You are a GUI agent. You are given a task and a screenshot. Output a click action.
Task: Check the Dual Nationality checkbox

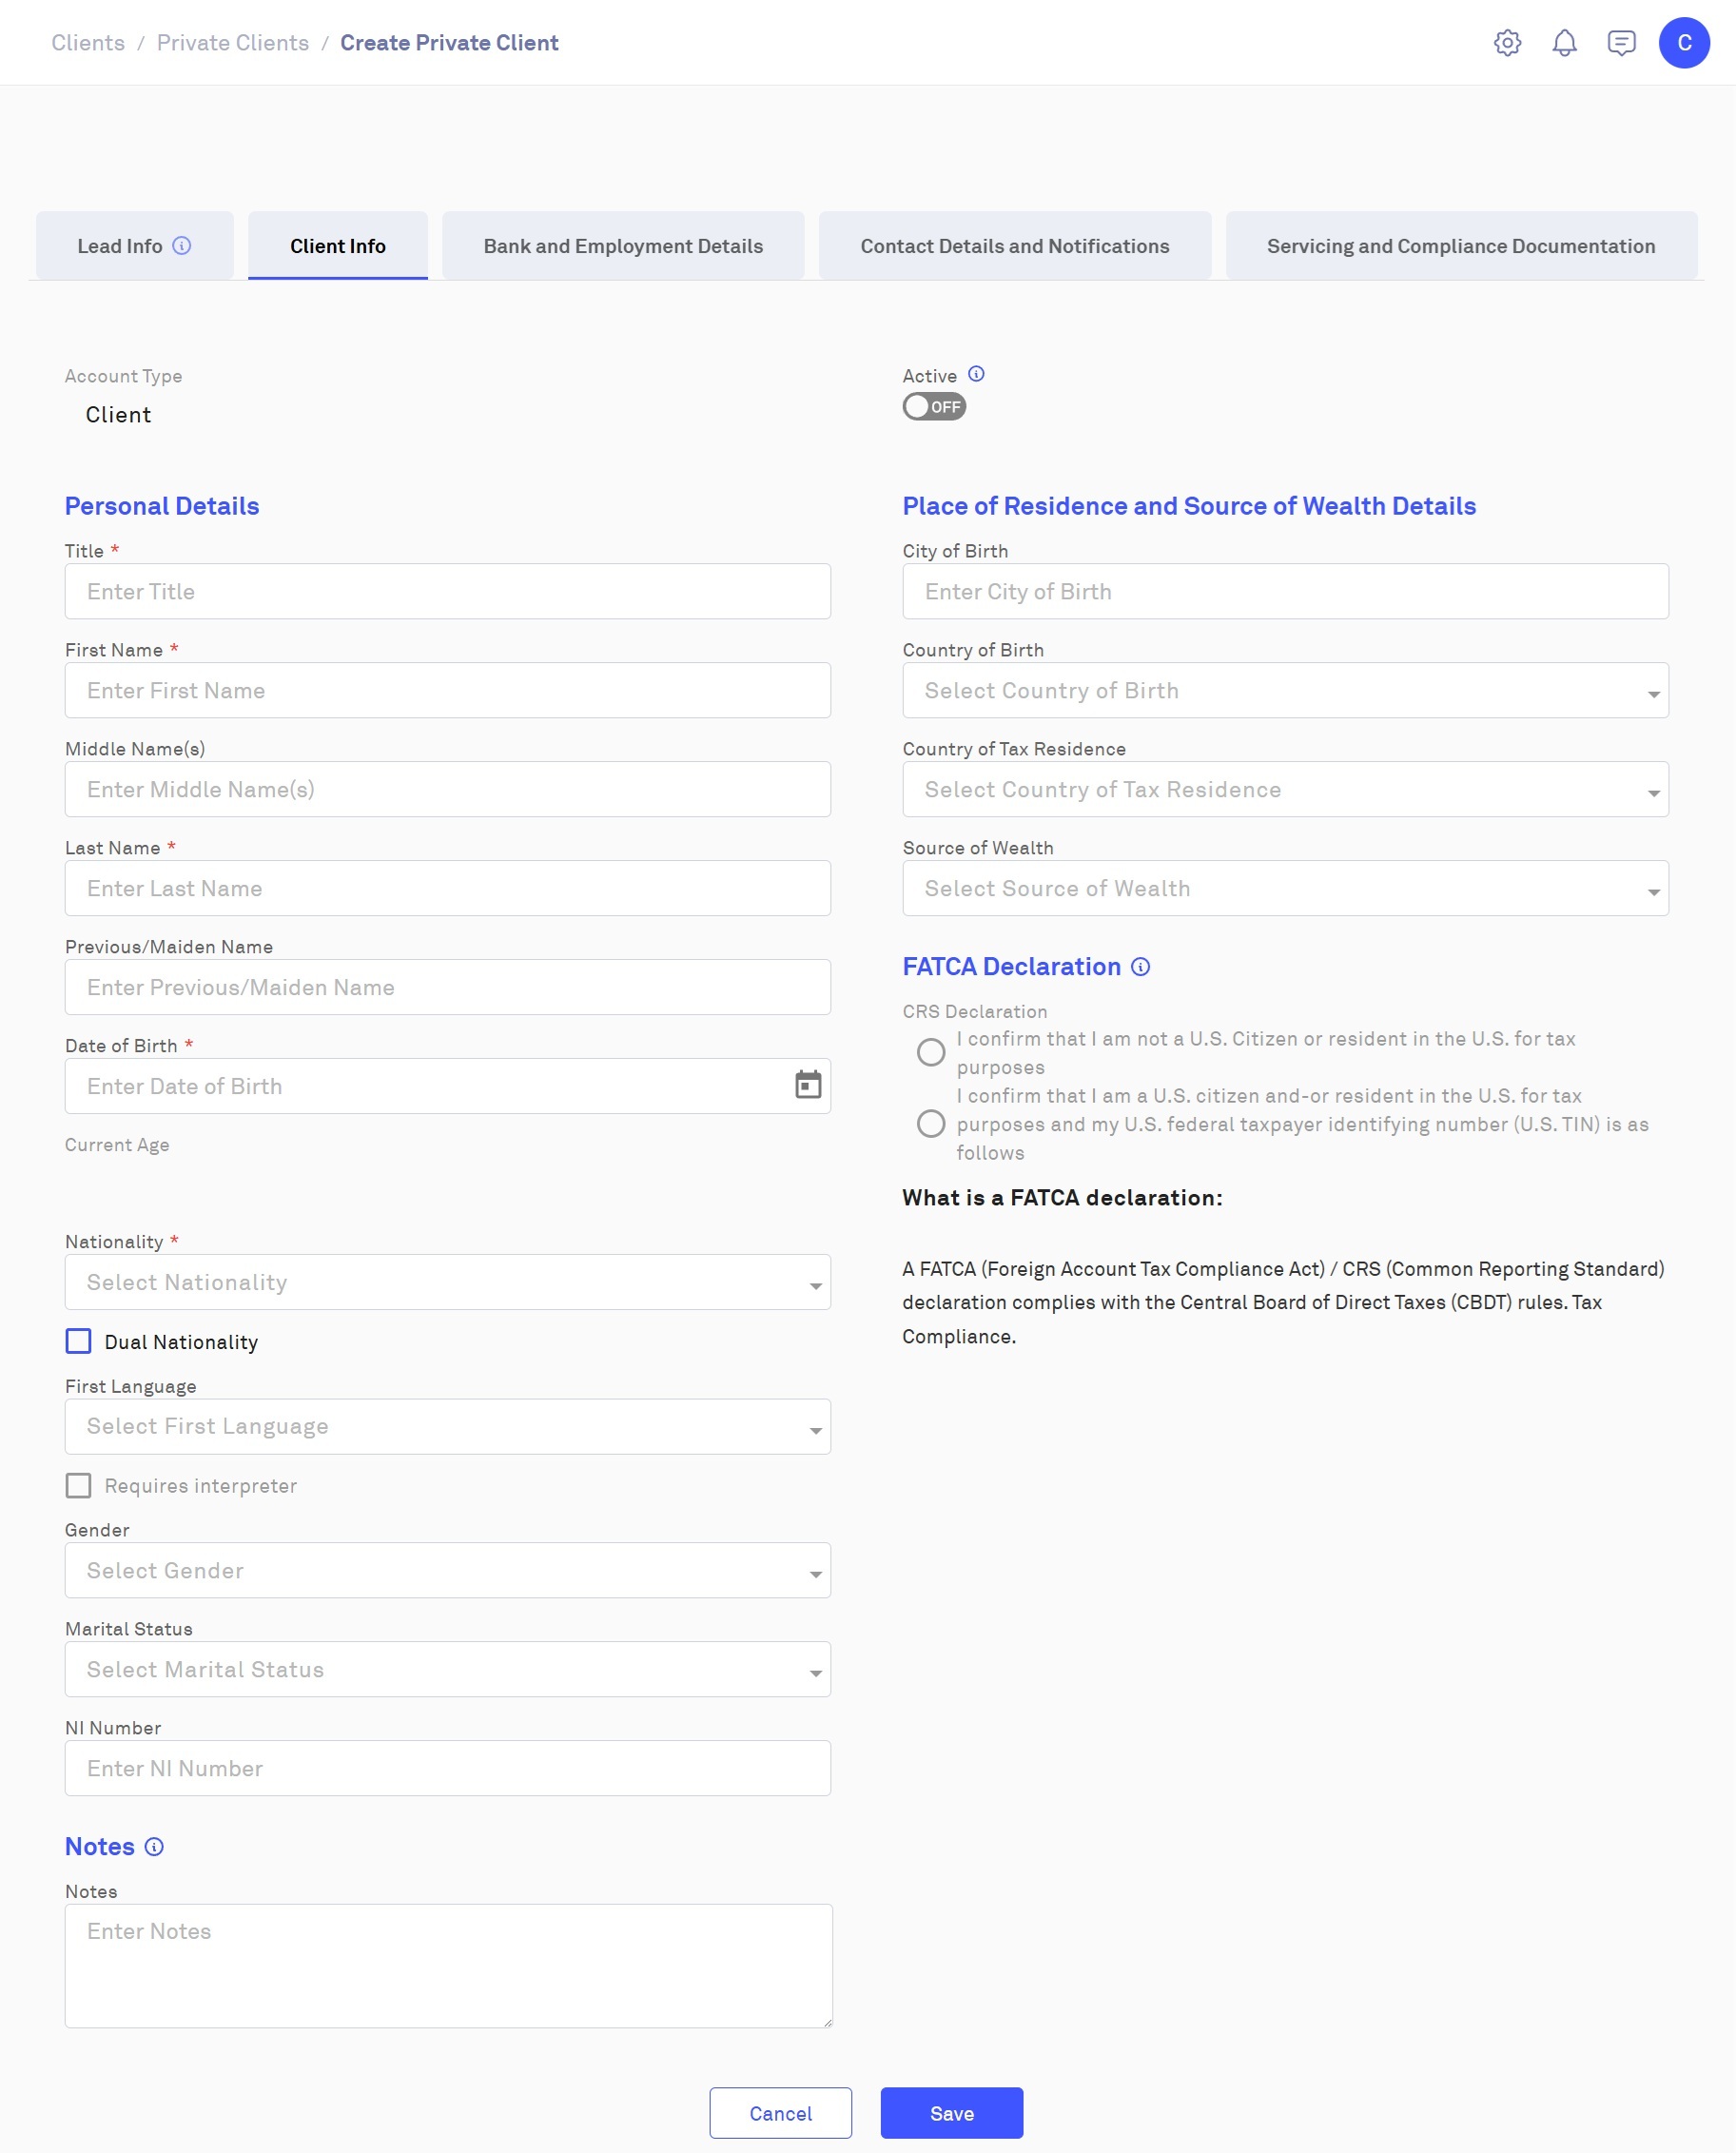pos(78,1341)
